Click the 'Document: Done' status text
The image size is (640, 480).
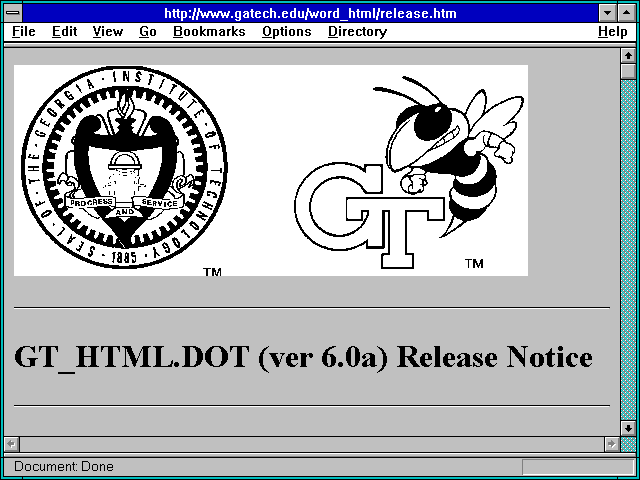tap(64, 466)
